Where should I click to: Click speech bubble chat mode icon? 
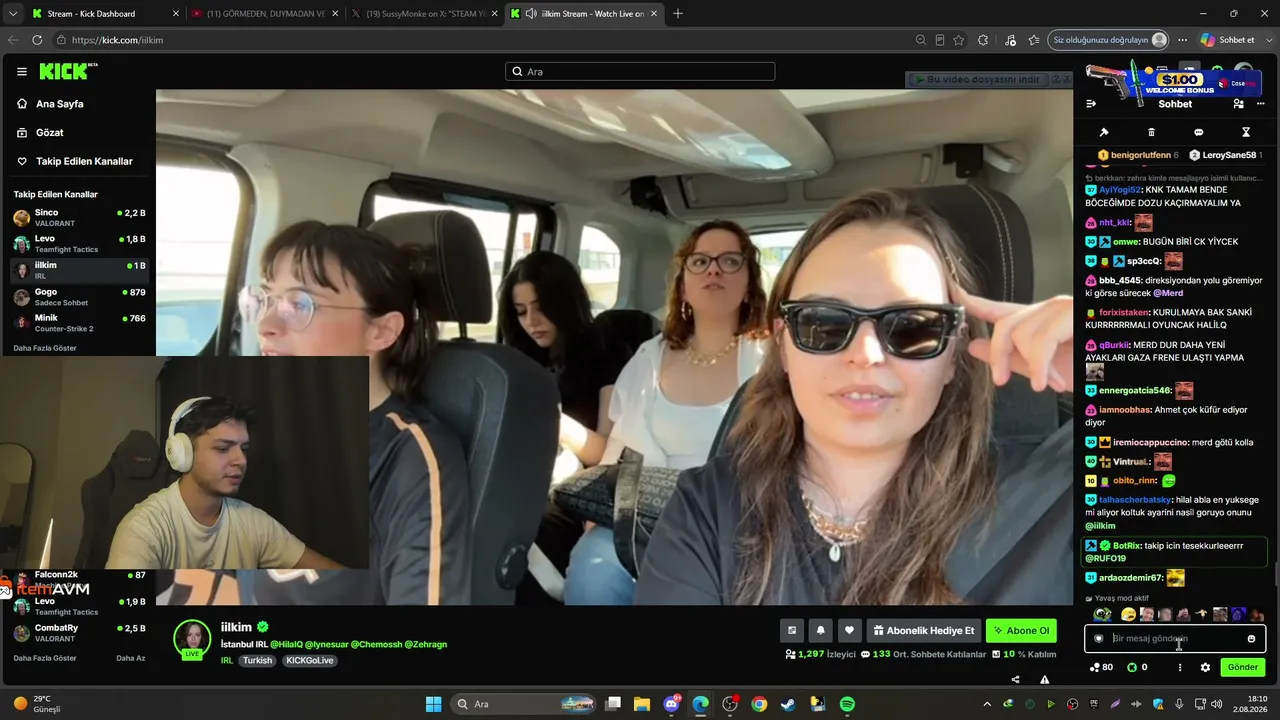[1198, 132]
